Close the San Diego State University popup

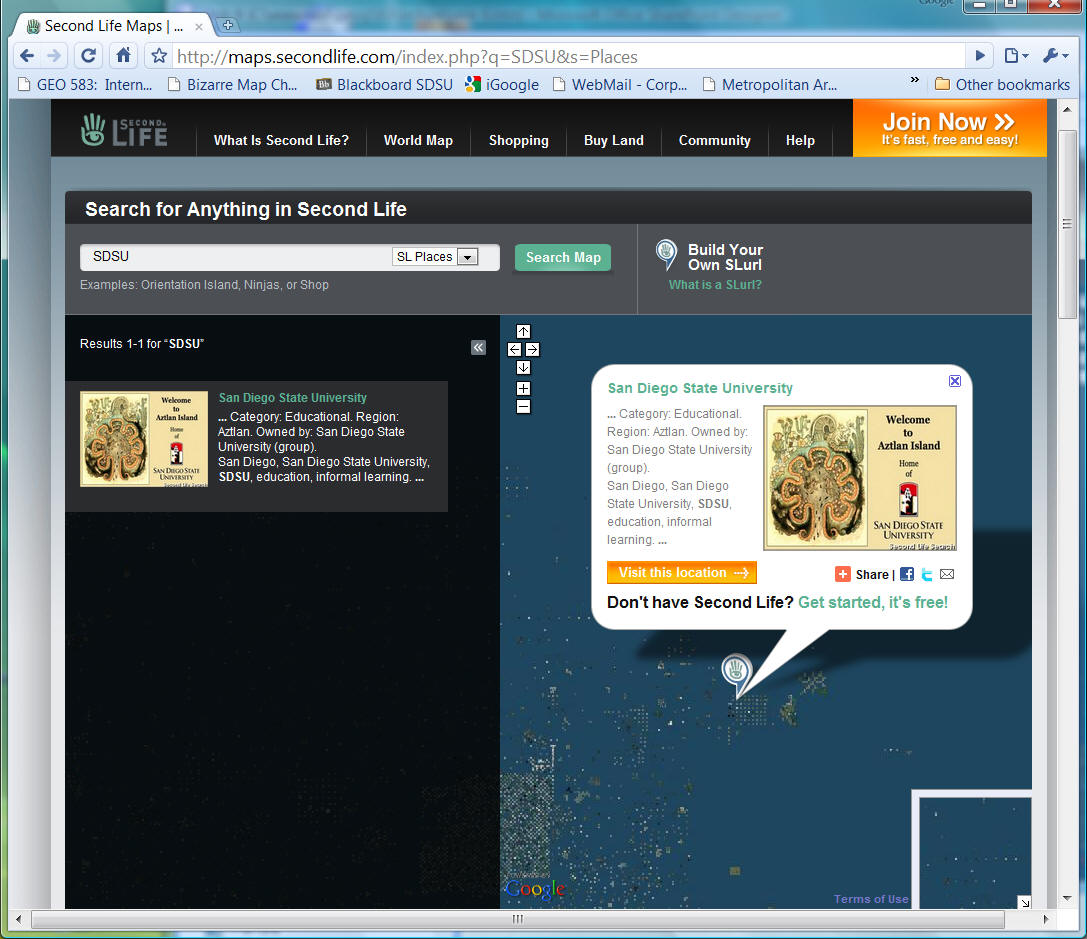click(x=955, y=381)
